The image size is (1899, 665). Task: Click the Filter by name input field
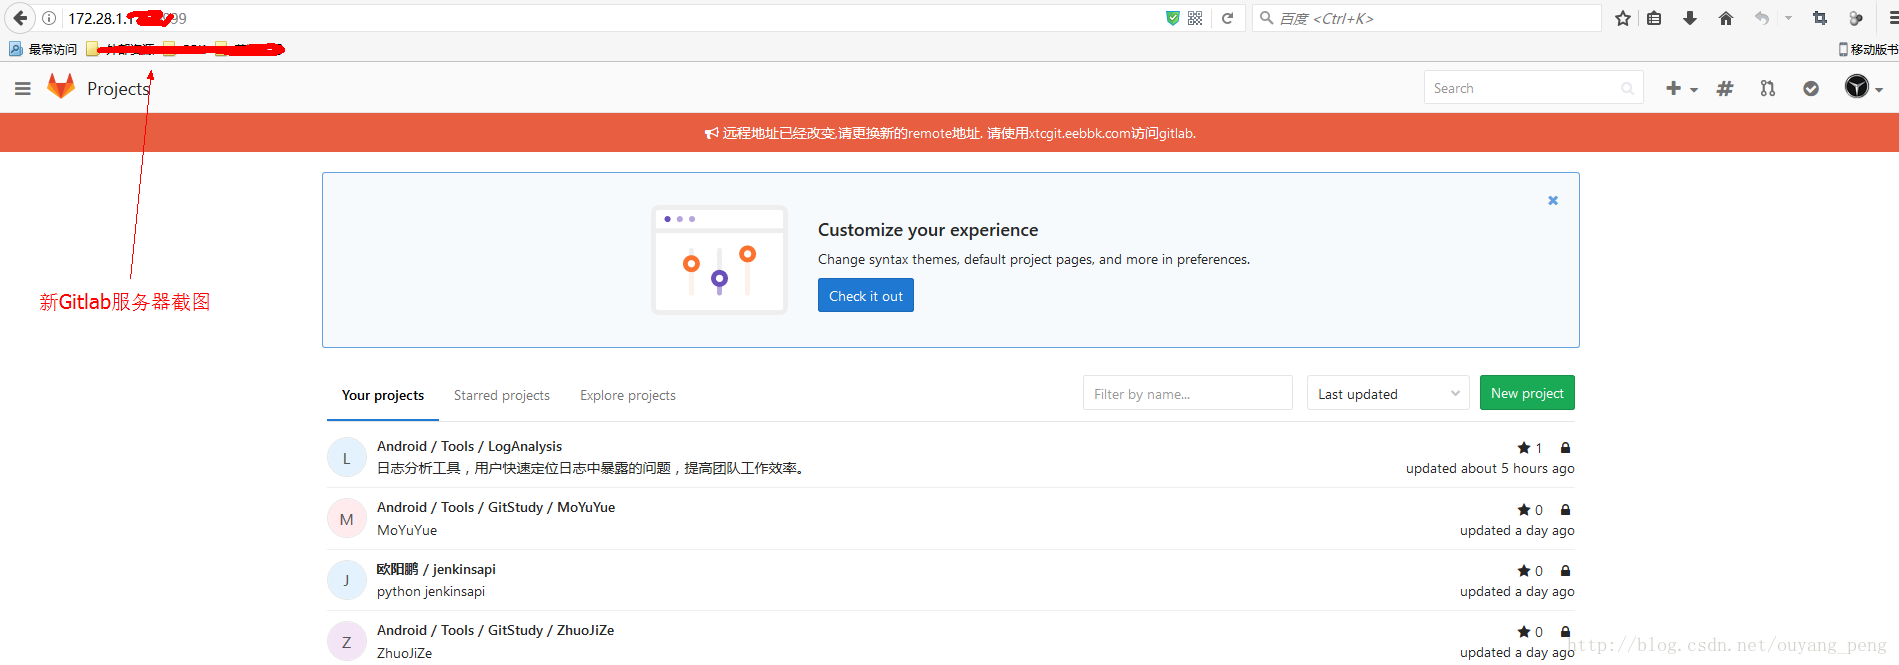pos(1187,394)
